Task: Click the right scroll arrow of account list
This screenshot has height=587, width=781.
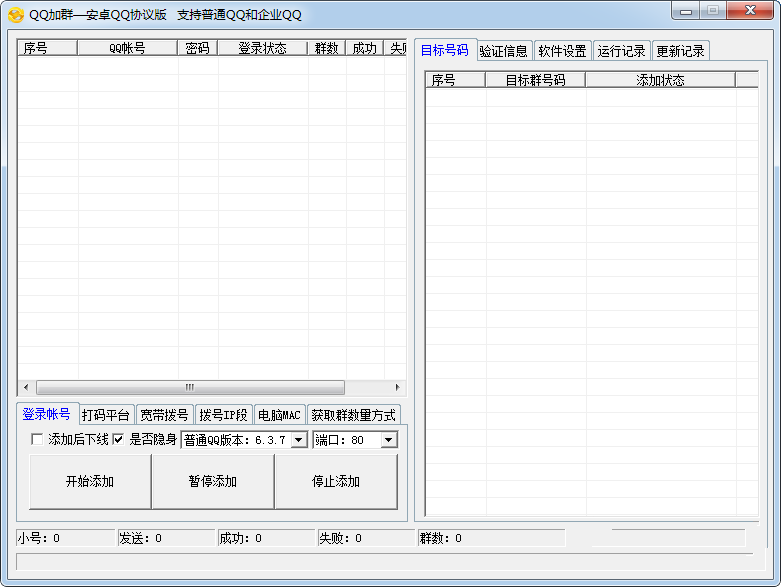Action: coord(397,387)
